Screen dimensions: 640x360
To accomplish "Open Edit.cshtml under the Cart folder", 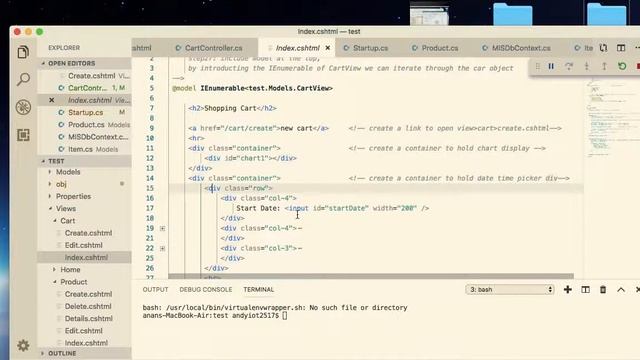I will click(x=84, y=245).
